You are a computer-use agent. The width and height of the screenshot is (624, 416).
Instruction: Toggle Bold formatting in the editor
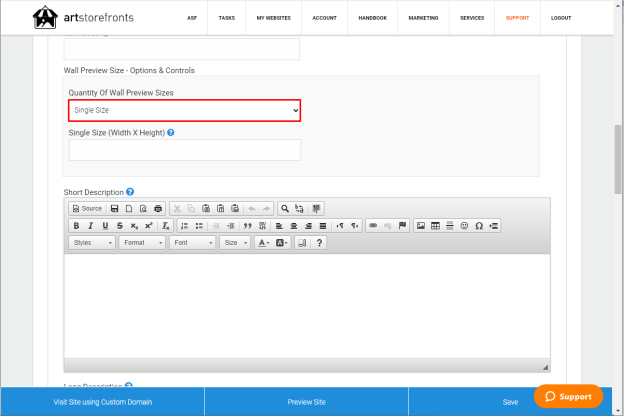tap(76, 226)
